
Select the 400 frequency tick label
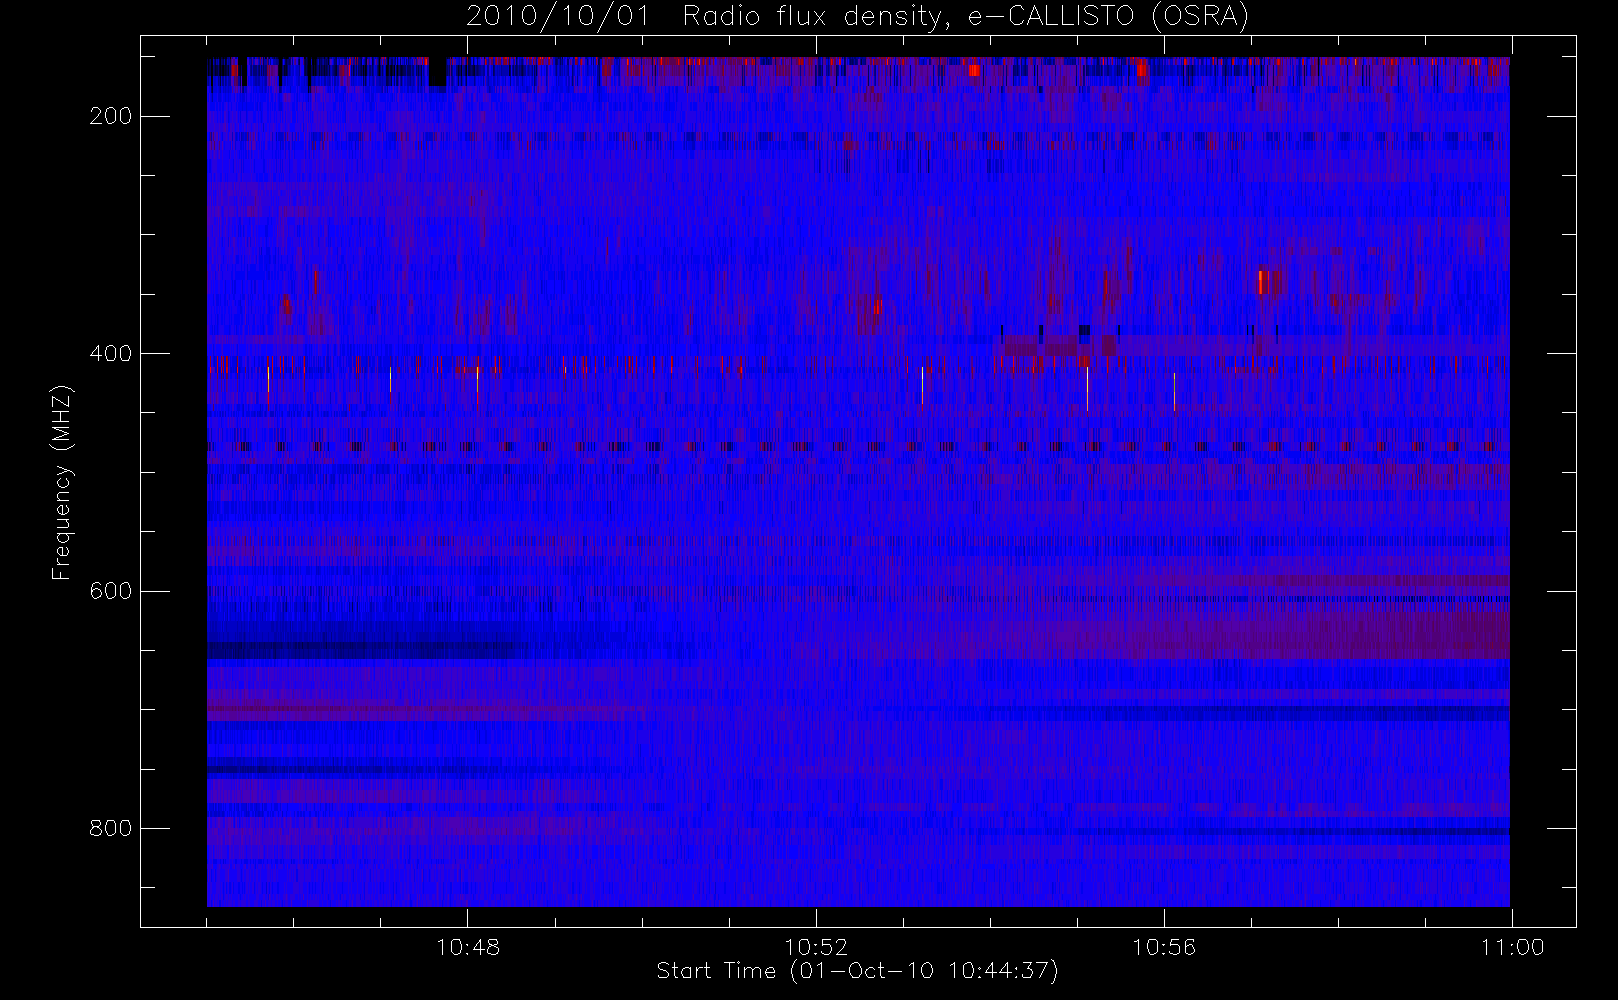pos(110,354)
